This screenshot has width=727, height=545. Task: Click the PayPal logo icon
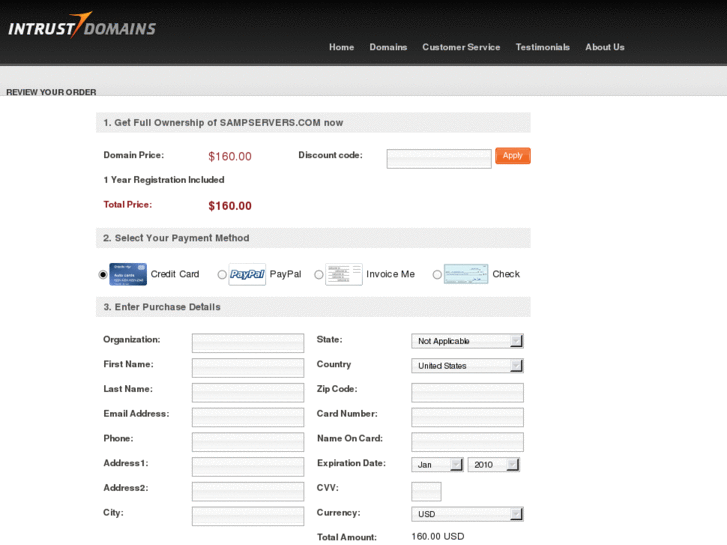(x=247, y=274)
